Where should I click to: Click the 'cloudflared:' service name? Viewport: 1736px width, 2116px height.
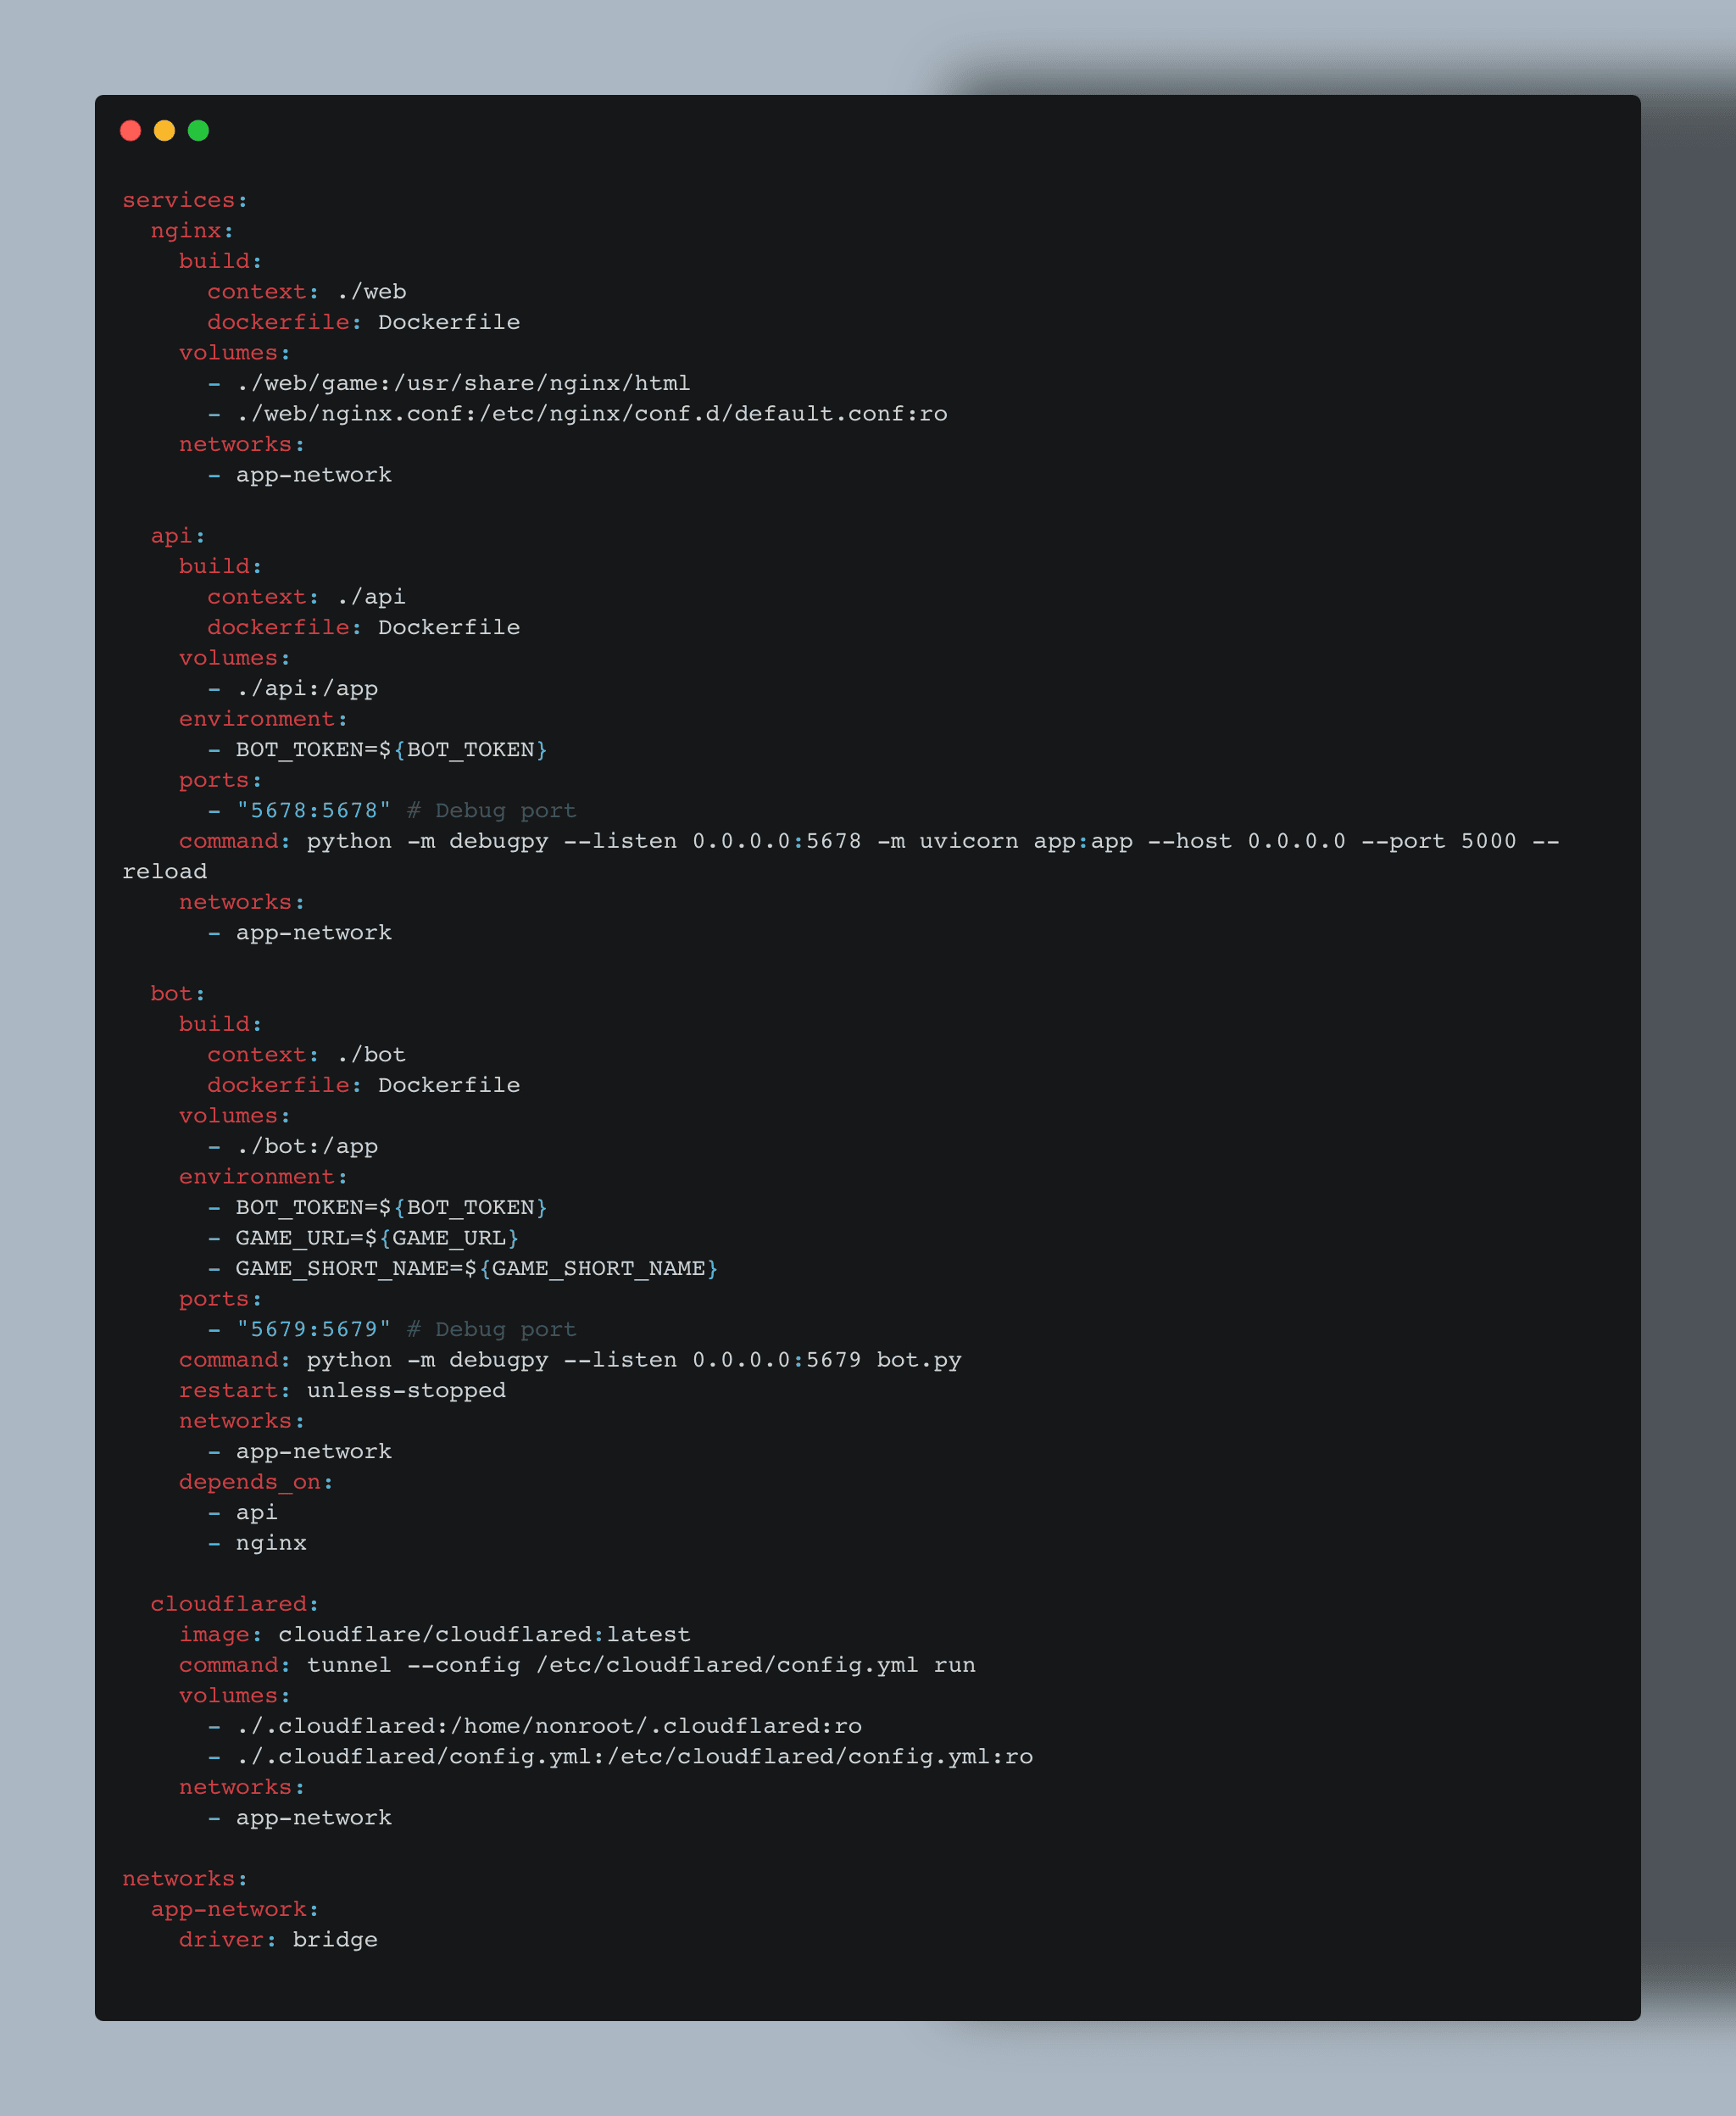[x=235, y=1604]
